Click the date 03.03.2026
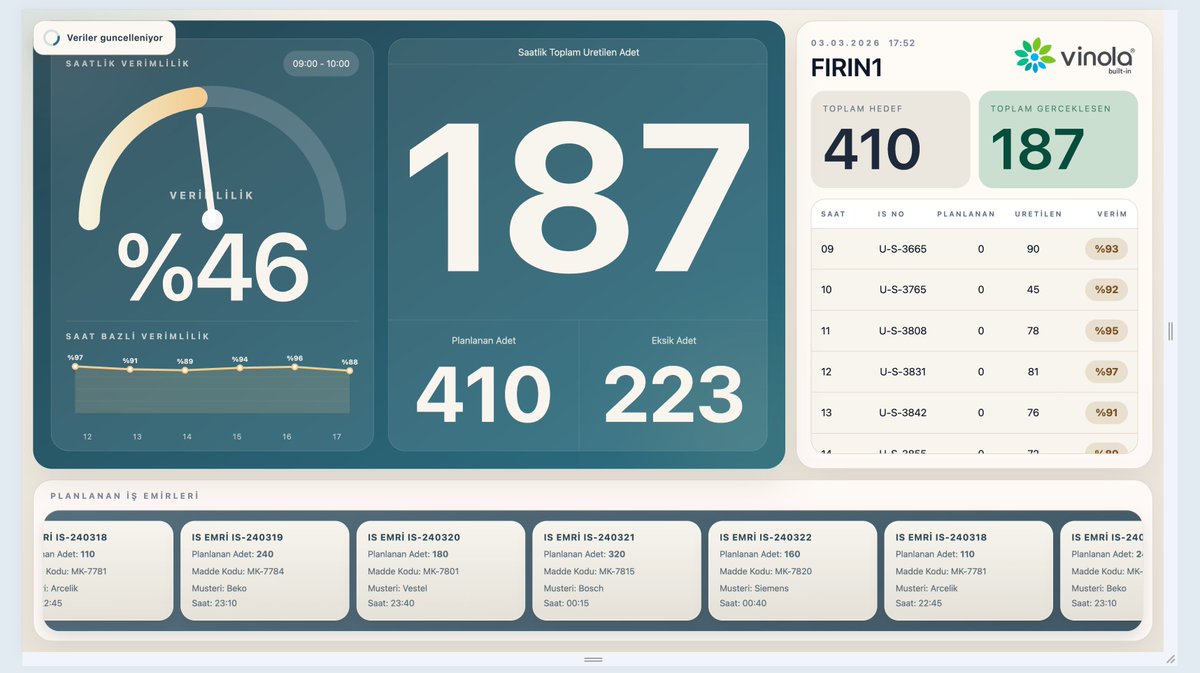 click(844, 43)
